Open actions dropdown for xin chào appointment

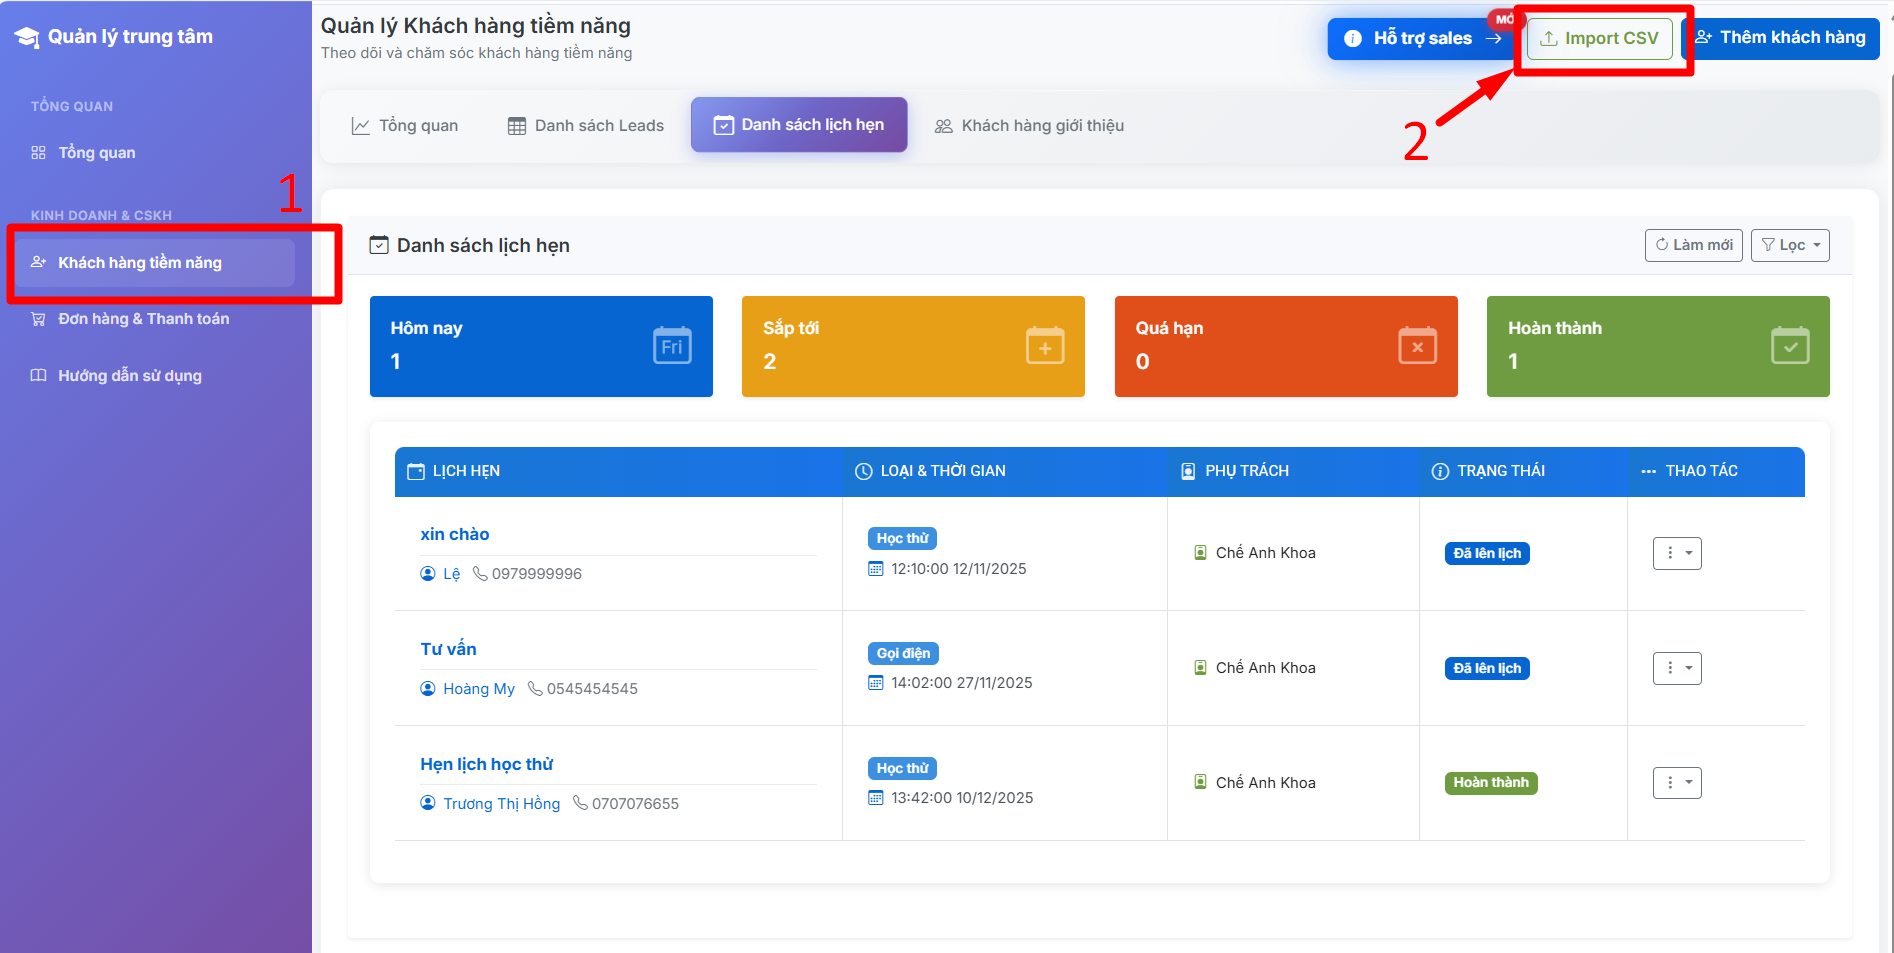tap(1677, 553)
